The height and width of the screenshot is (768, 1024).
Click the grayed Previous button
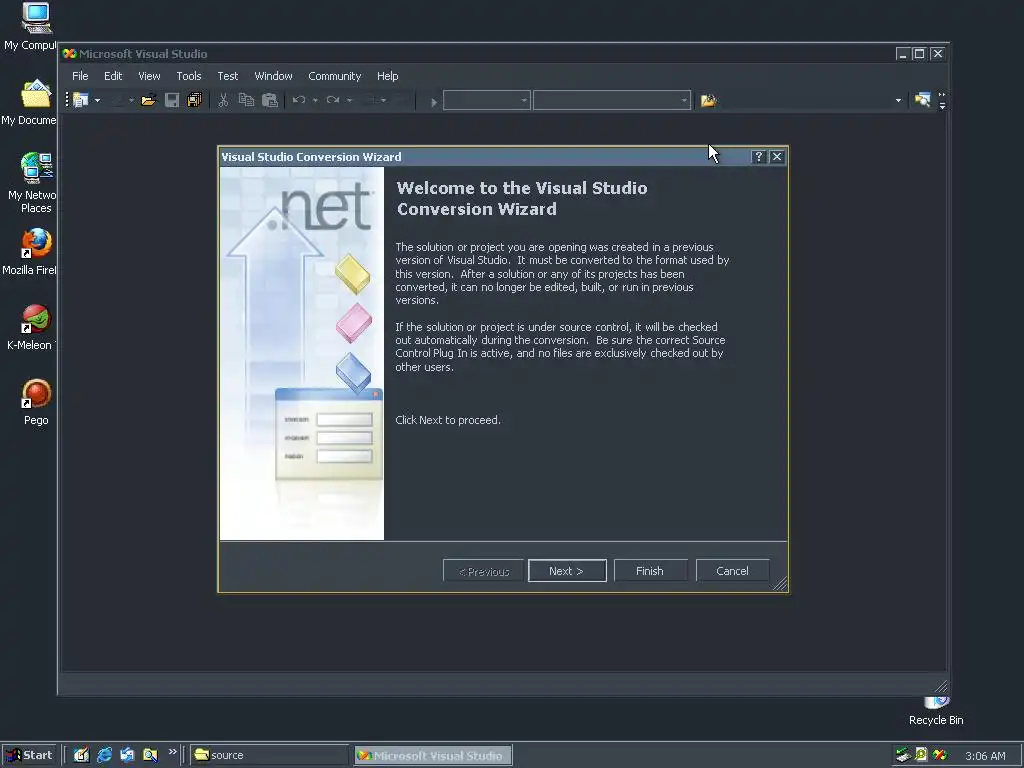483,571
